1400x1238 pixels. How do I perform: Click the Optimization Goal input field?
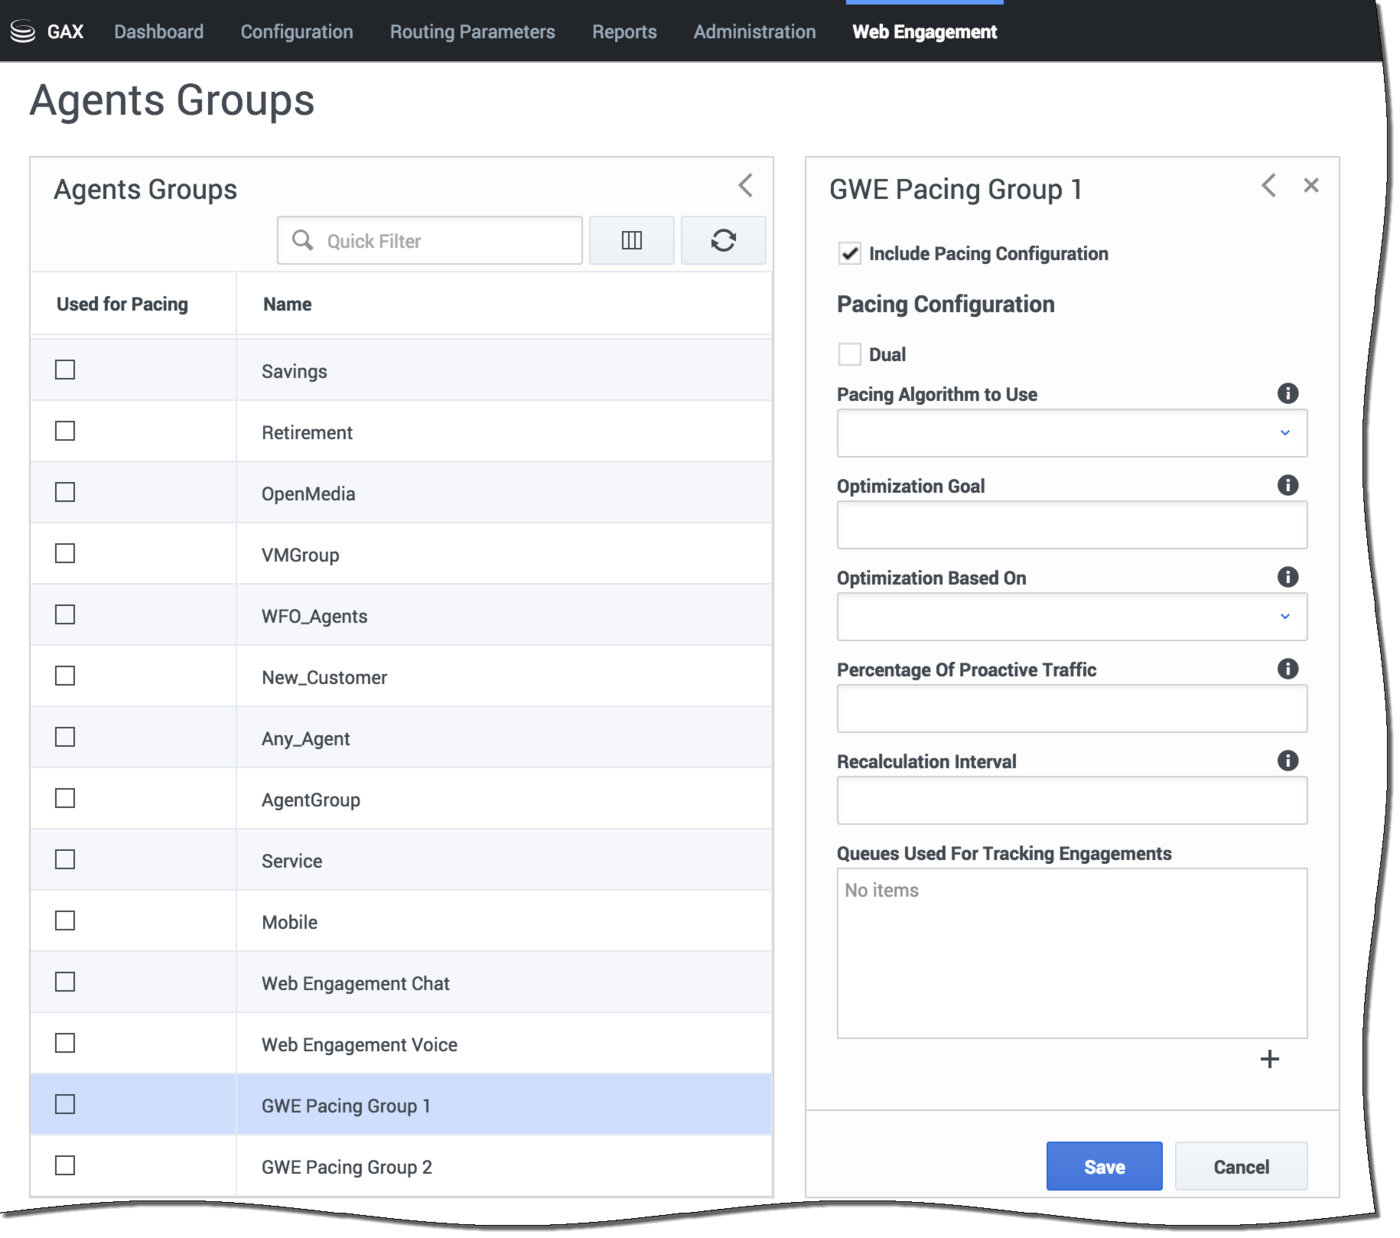pos(1072,525)
